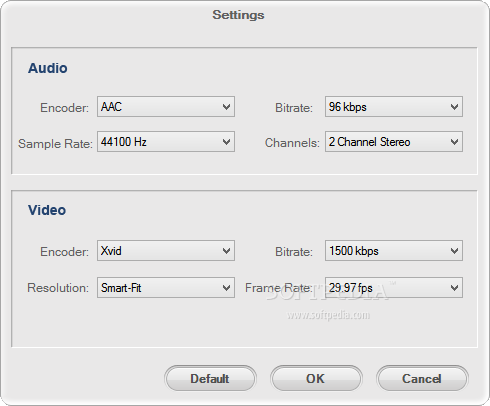This screenshot has height=406, width=490.
Task: Confirm settings with the OK button
Action: (x=316, y=379)
